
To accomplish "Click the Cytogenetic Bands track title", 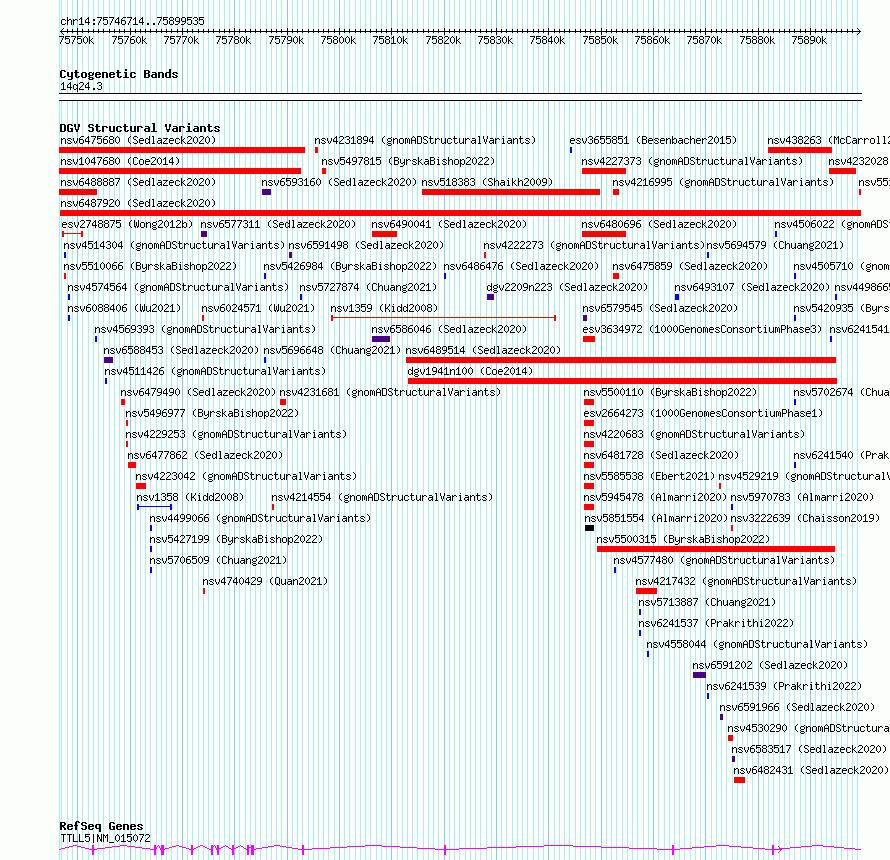I will (119, 74).
